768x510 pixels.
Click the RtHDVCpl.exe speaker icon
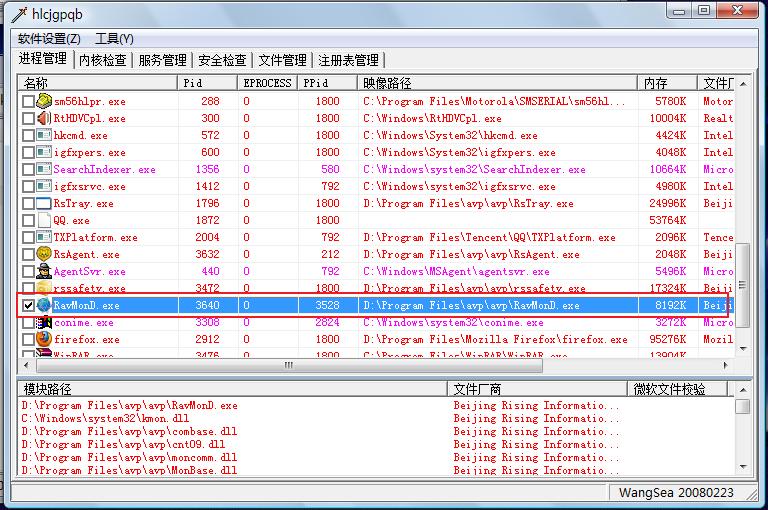(44, 118)
